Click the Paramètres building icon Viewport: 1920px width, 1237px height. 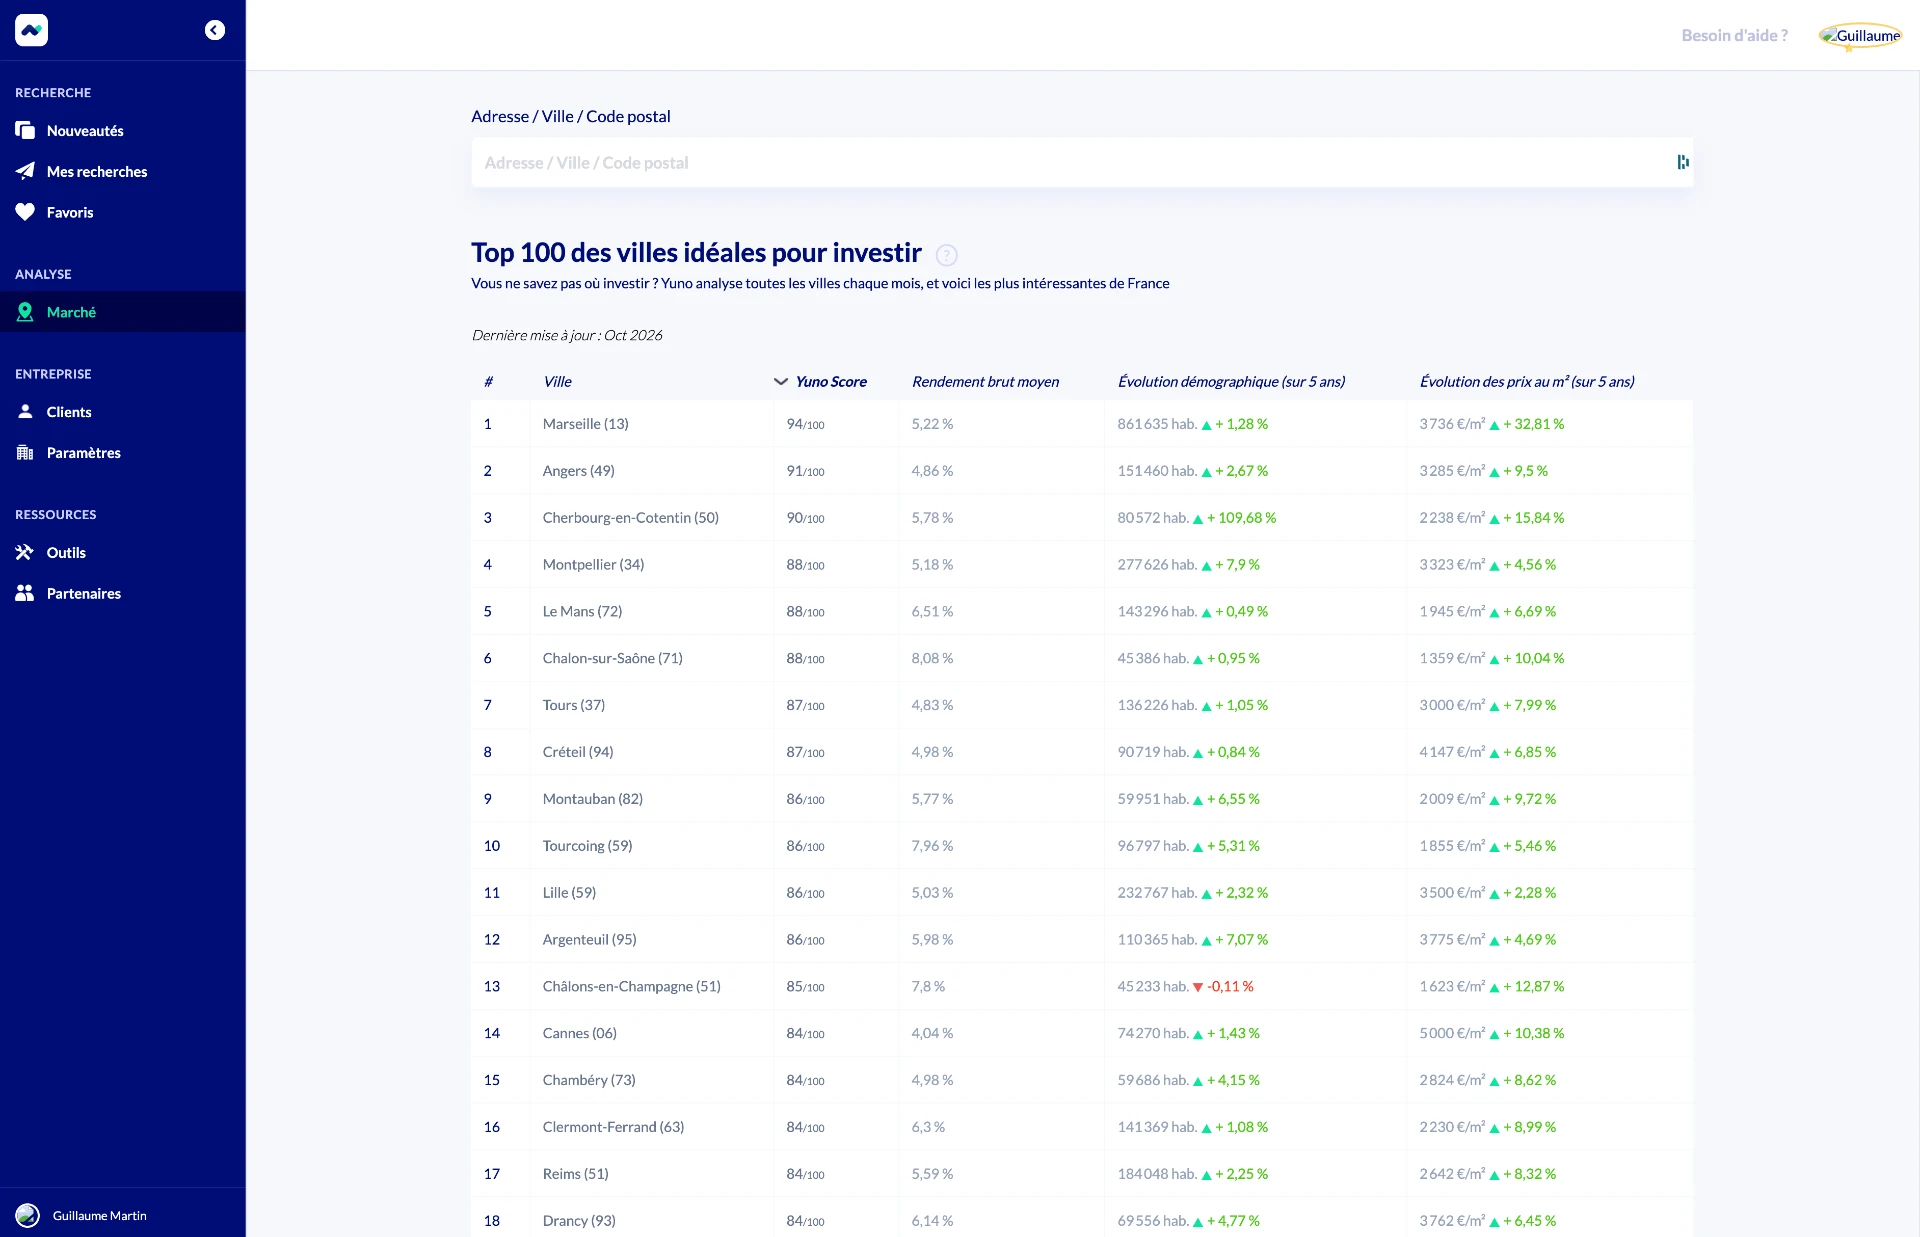25,452
